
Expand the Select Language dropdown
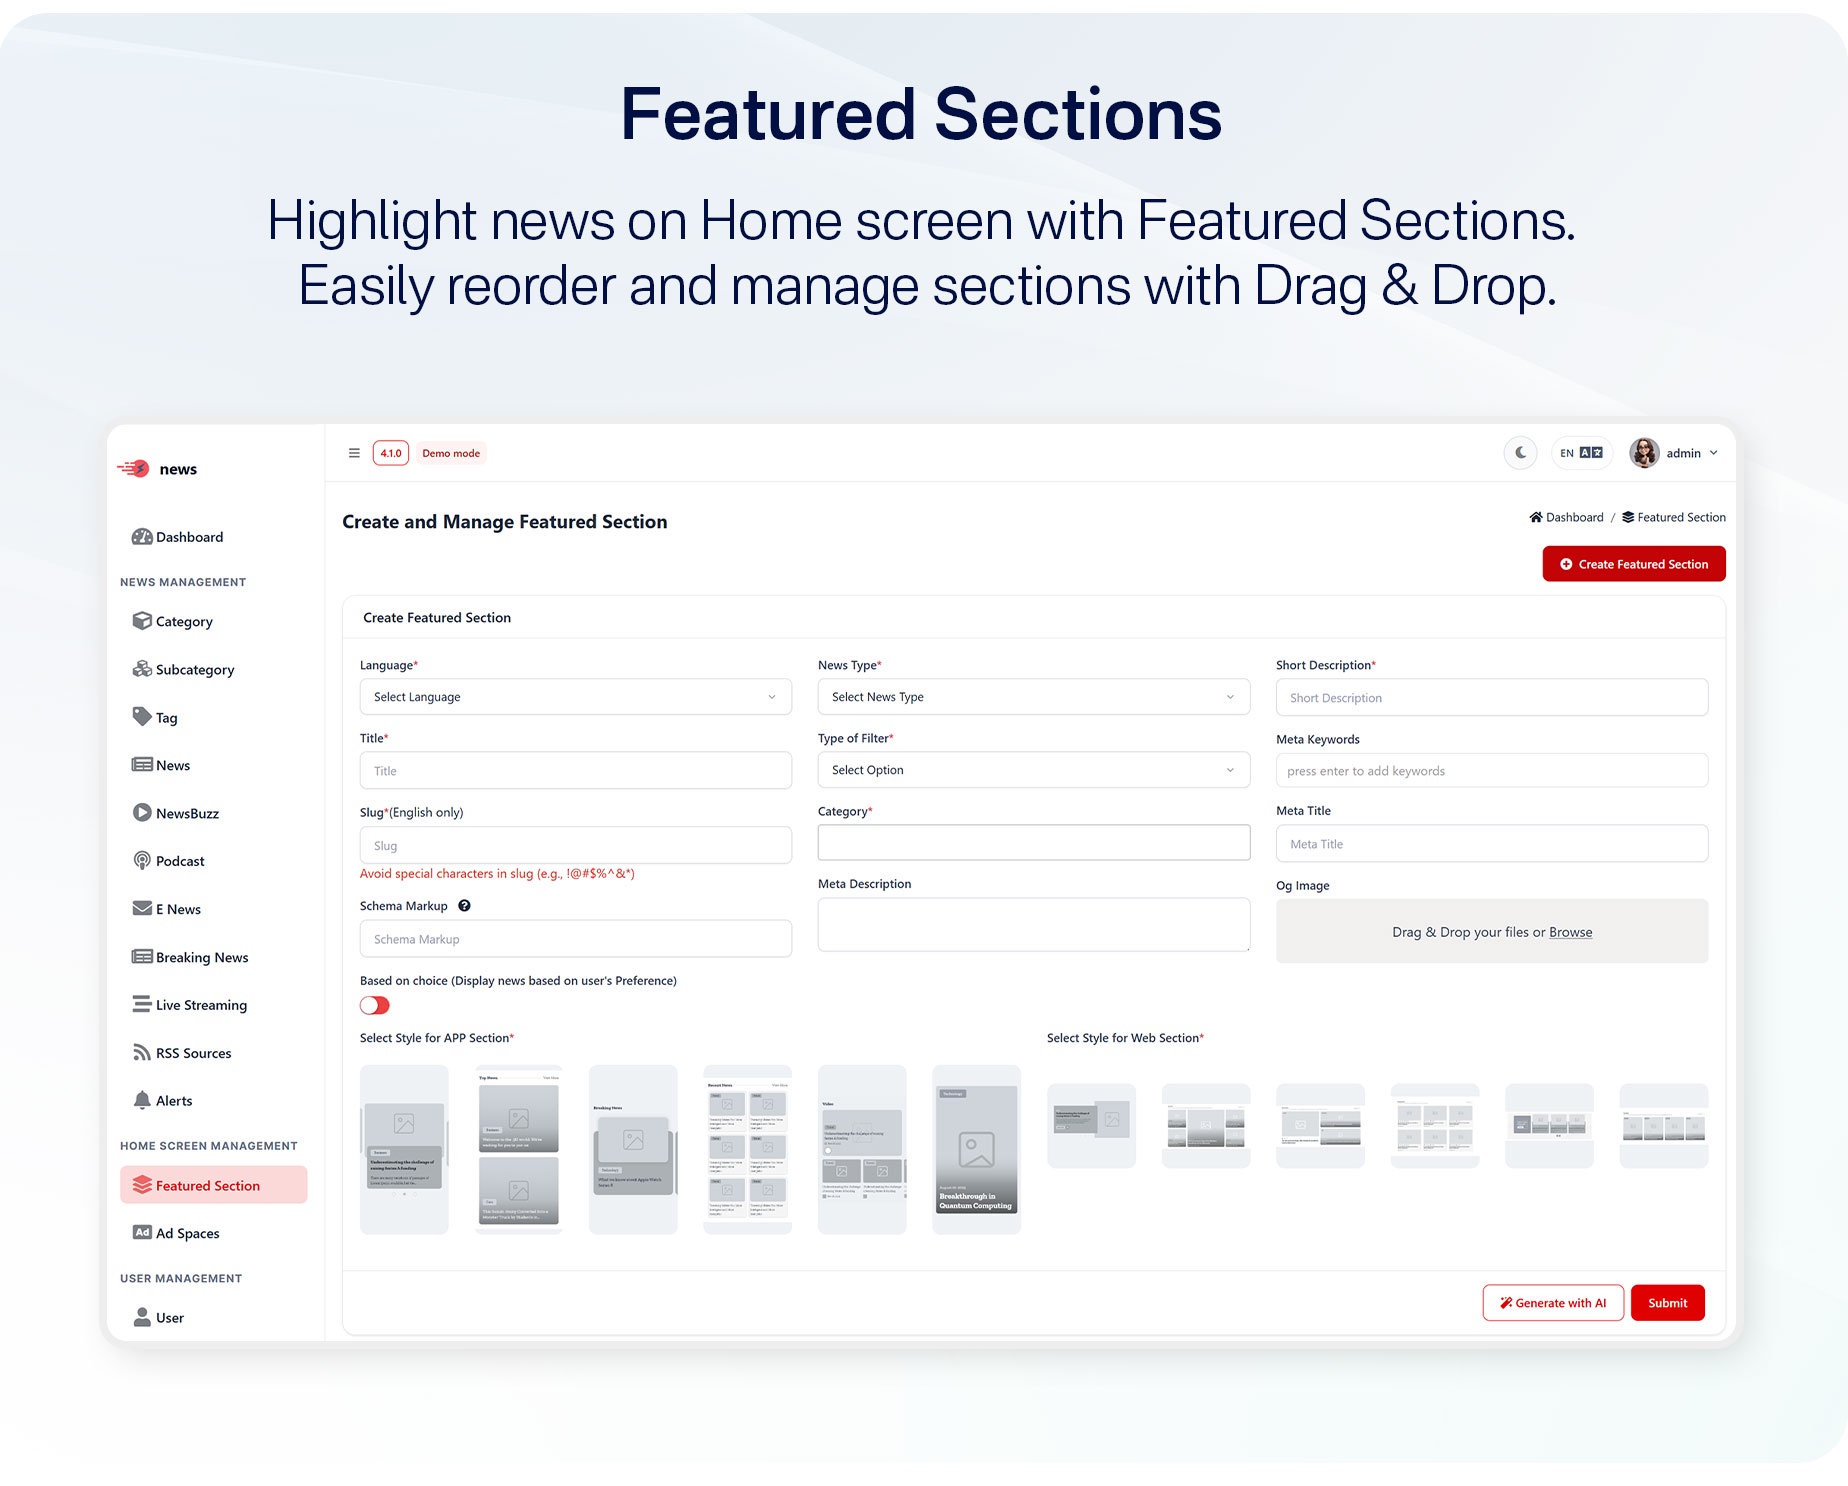click(x=576, y=697)
